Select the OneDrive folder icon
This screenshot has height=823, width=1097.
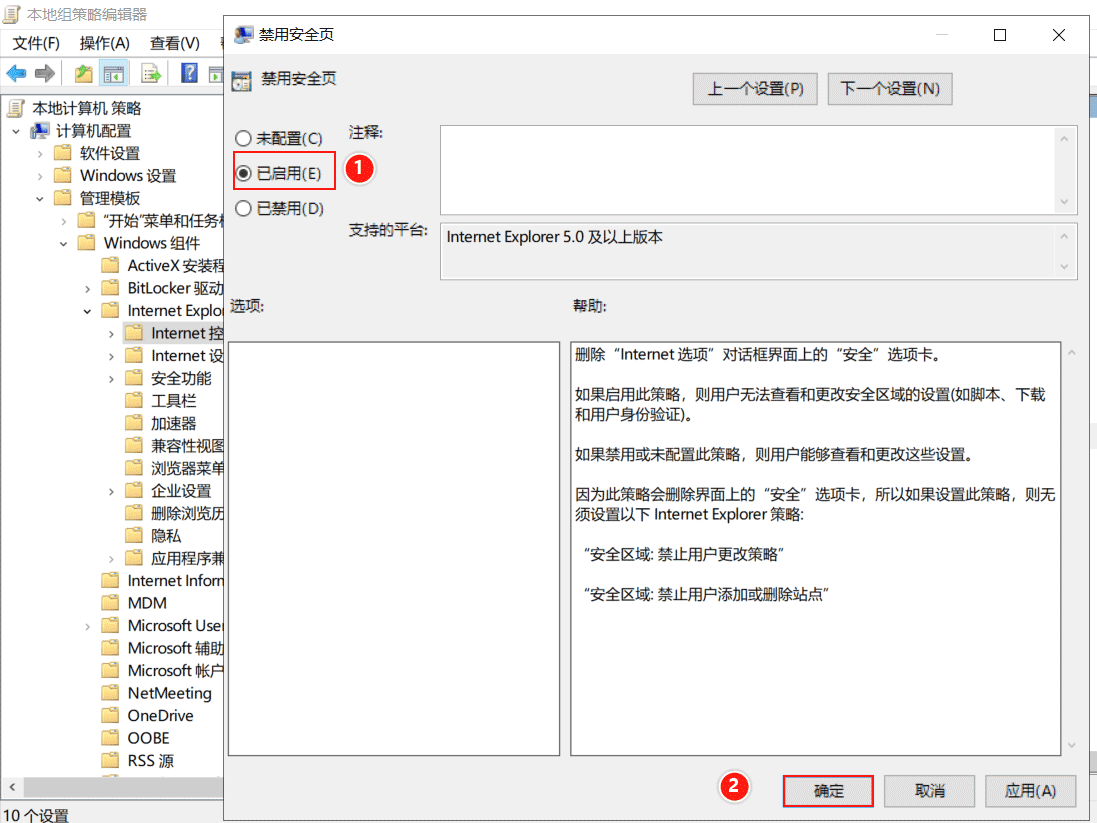pyautogui.click(x=110, y=715)
